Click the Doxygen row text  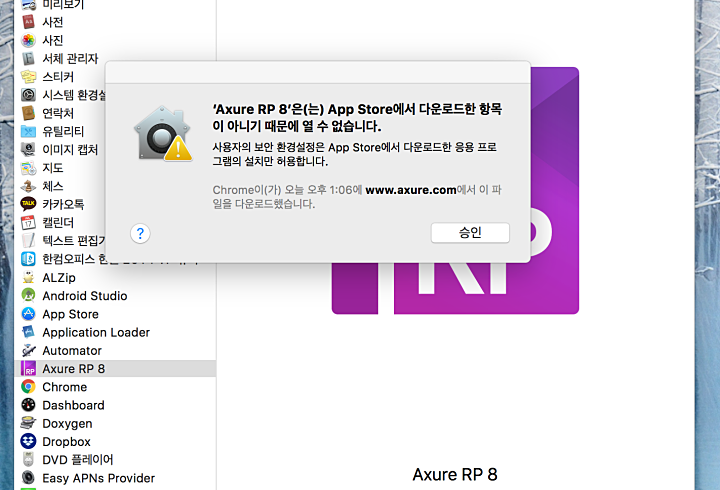click(68, 423)
